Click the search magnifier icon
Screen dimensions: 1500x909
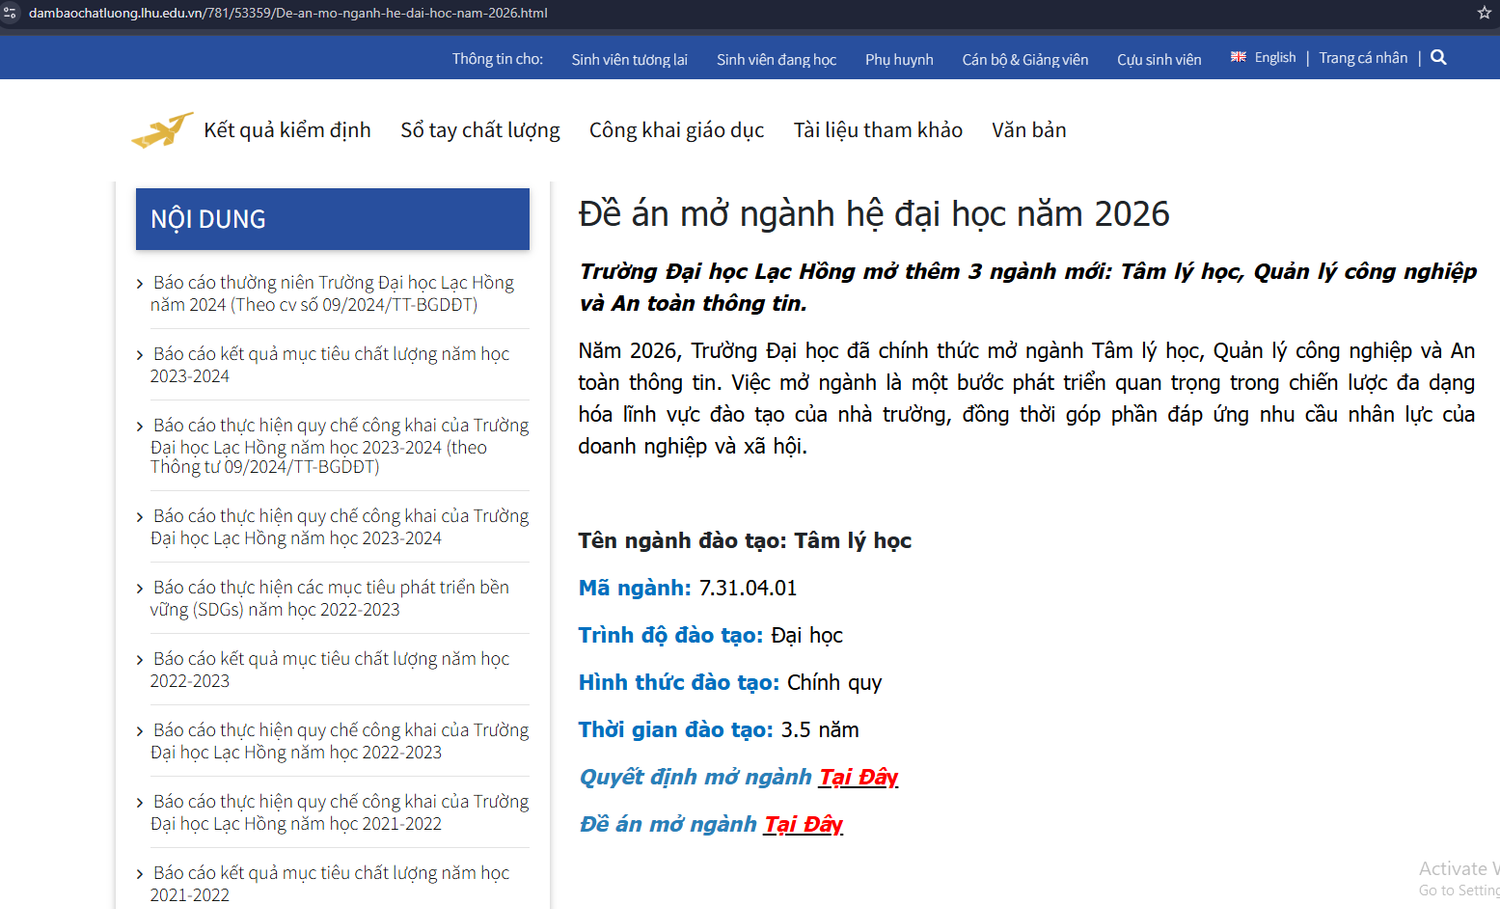click(x=1438, y=58)
